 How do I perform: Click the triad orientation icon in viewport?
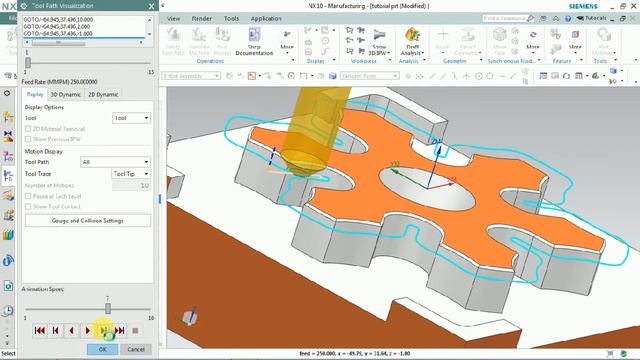[x=190, y=316]
